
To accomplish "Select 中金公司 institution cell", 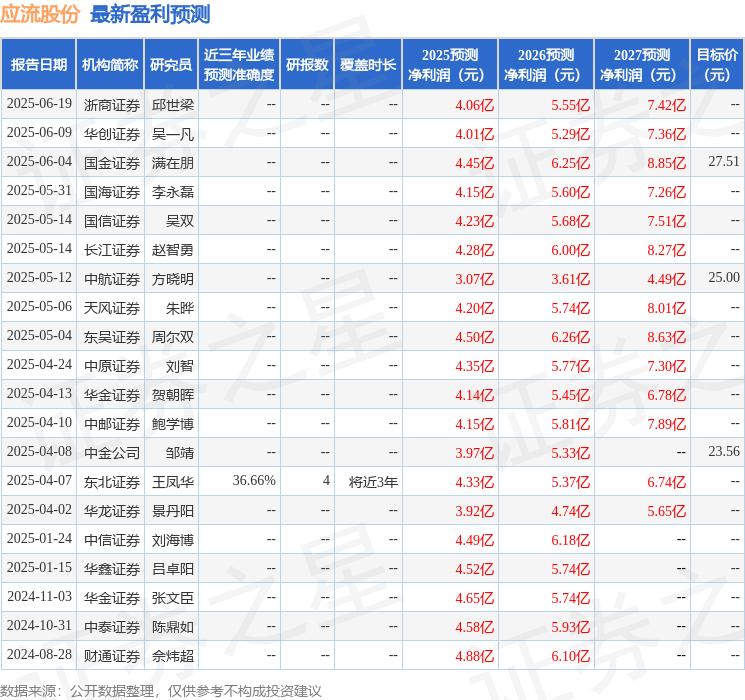I will pos(112,453).
